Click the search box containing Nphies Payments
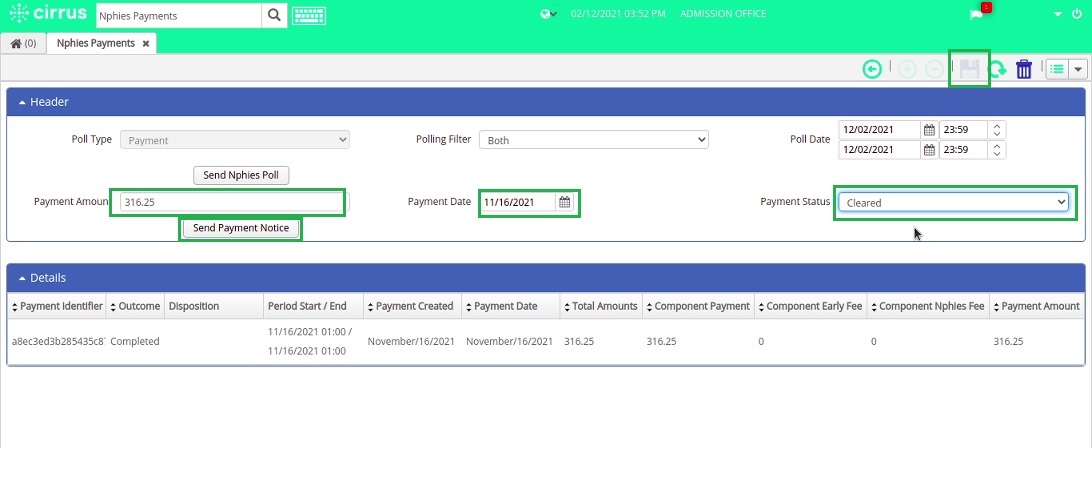 178,15
